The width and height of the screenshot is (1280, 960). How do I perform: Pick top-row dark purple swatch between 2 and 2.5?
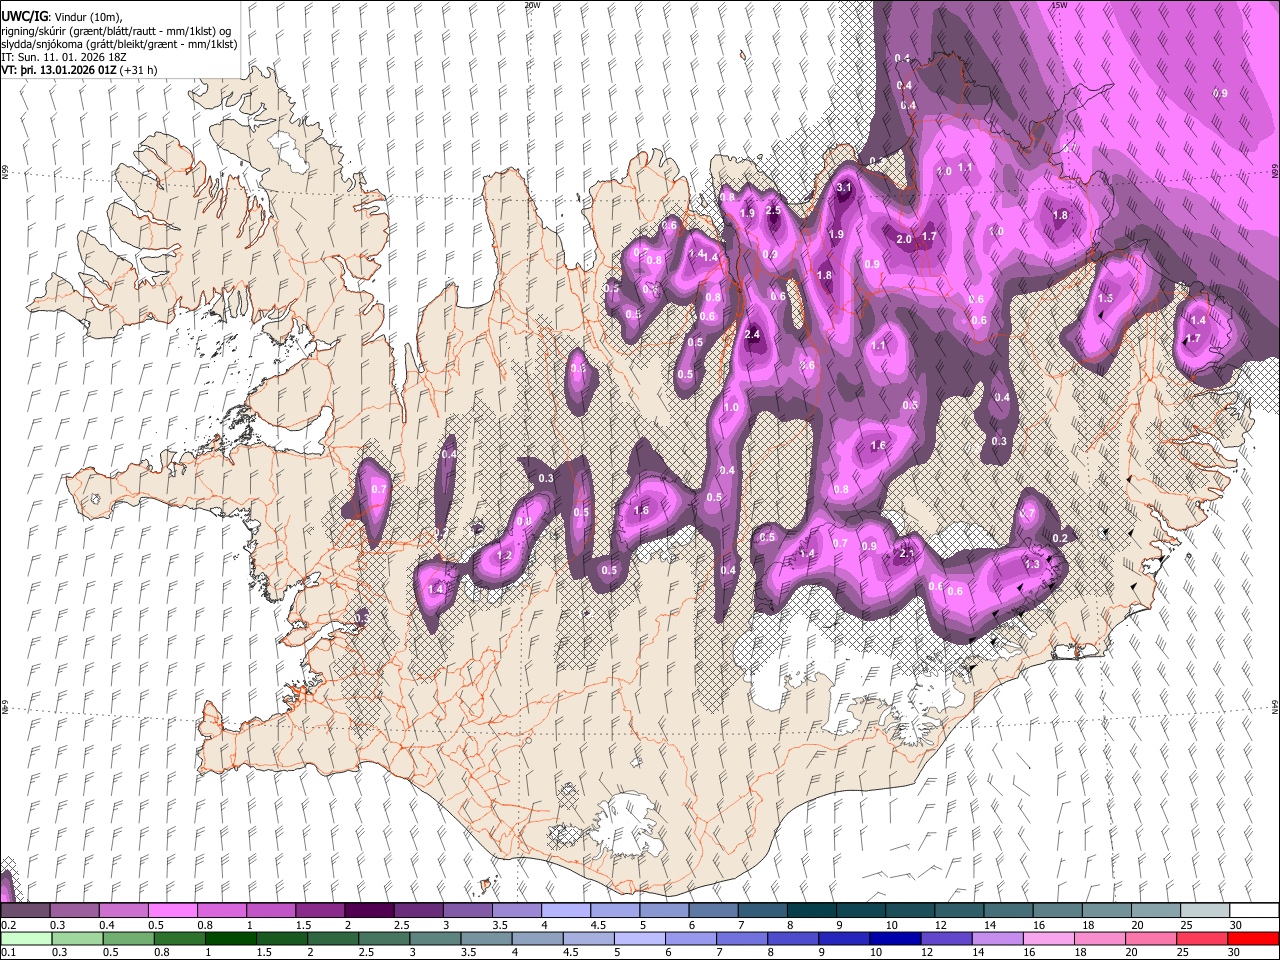(368, 911)
